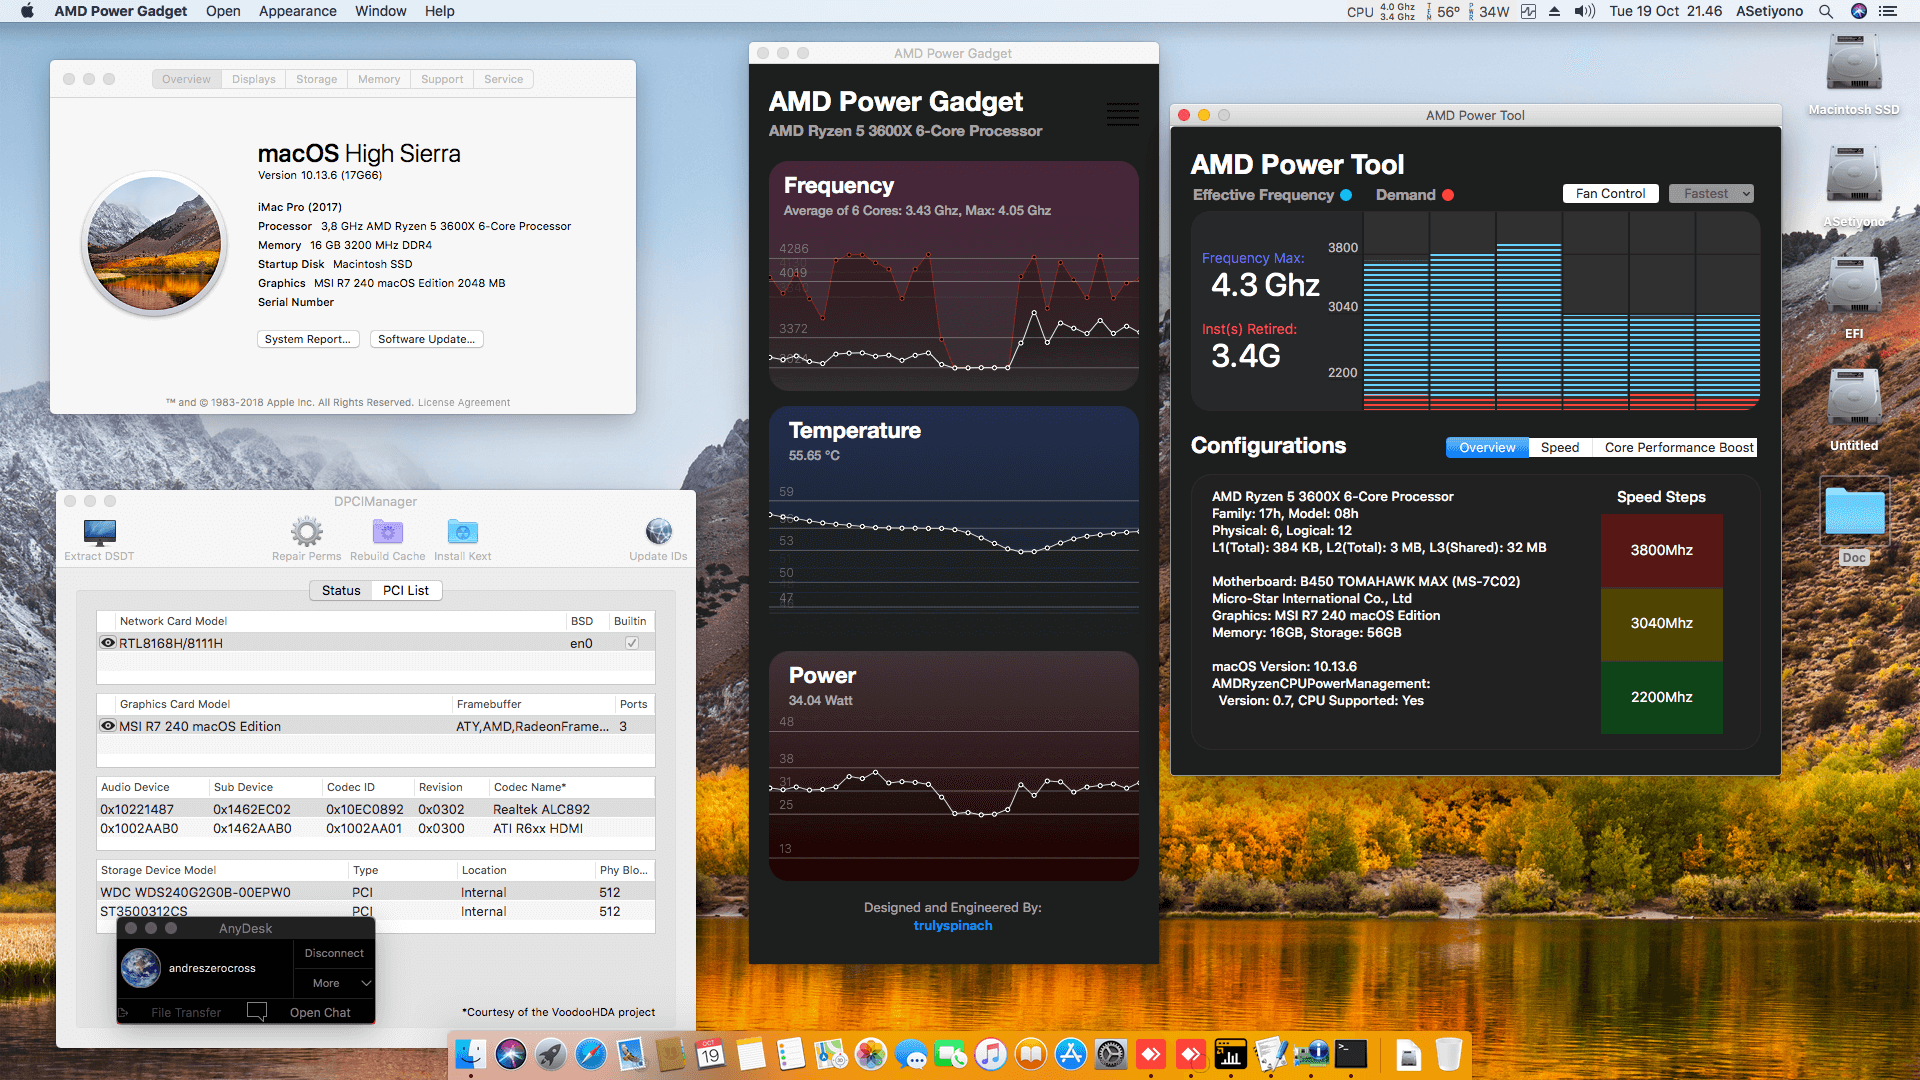Click Spotlight search in menu bar
Image resolution: width=1920 pixels, height=1080 pixels.
click(x=1825, y=11)
